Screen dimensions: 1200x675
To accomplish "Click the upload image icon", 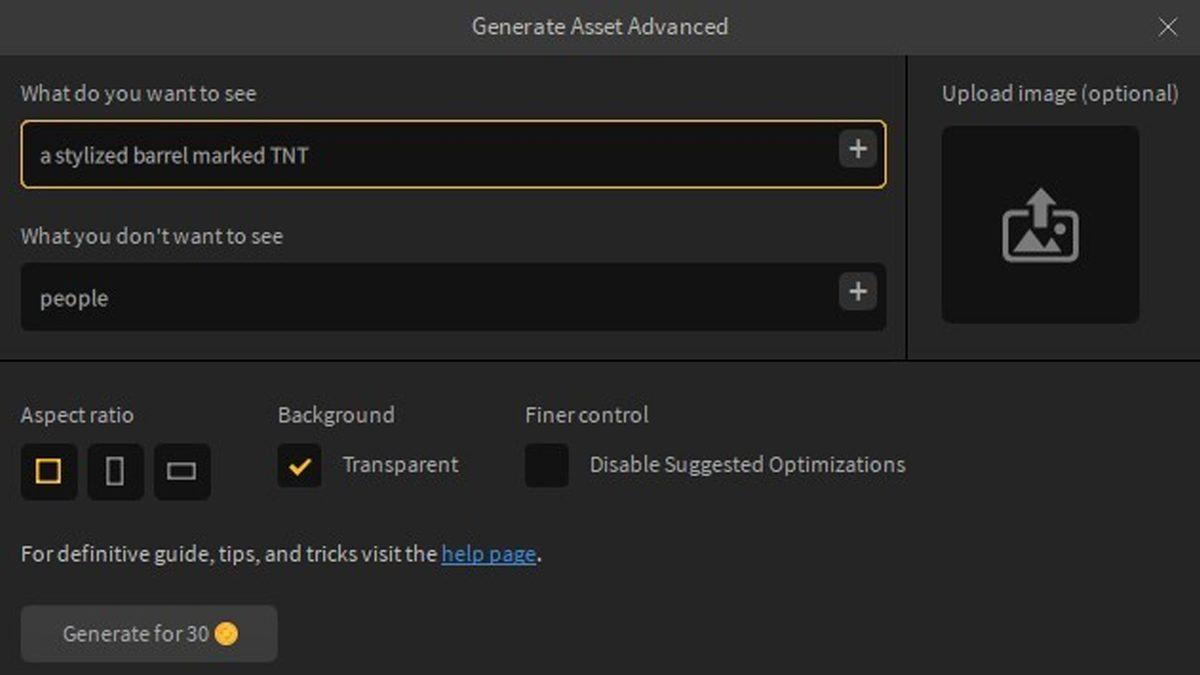I will [x=1040, y=225].
